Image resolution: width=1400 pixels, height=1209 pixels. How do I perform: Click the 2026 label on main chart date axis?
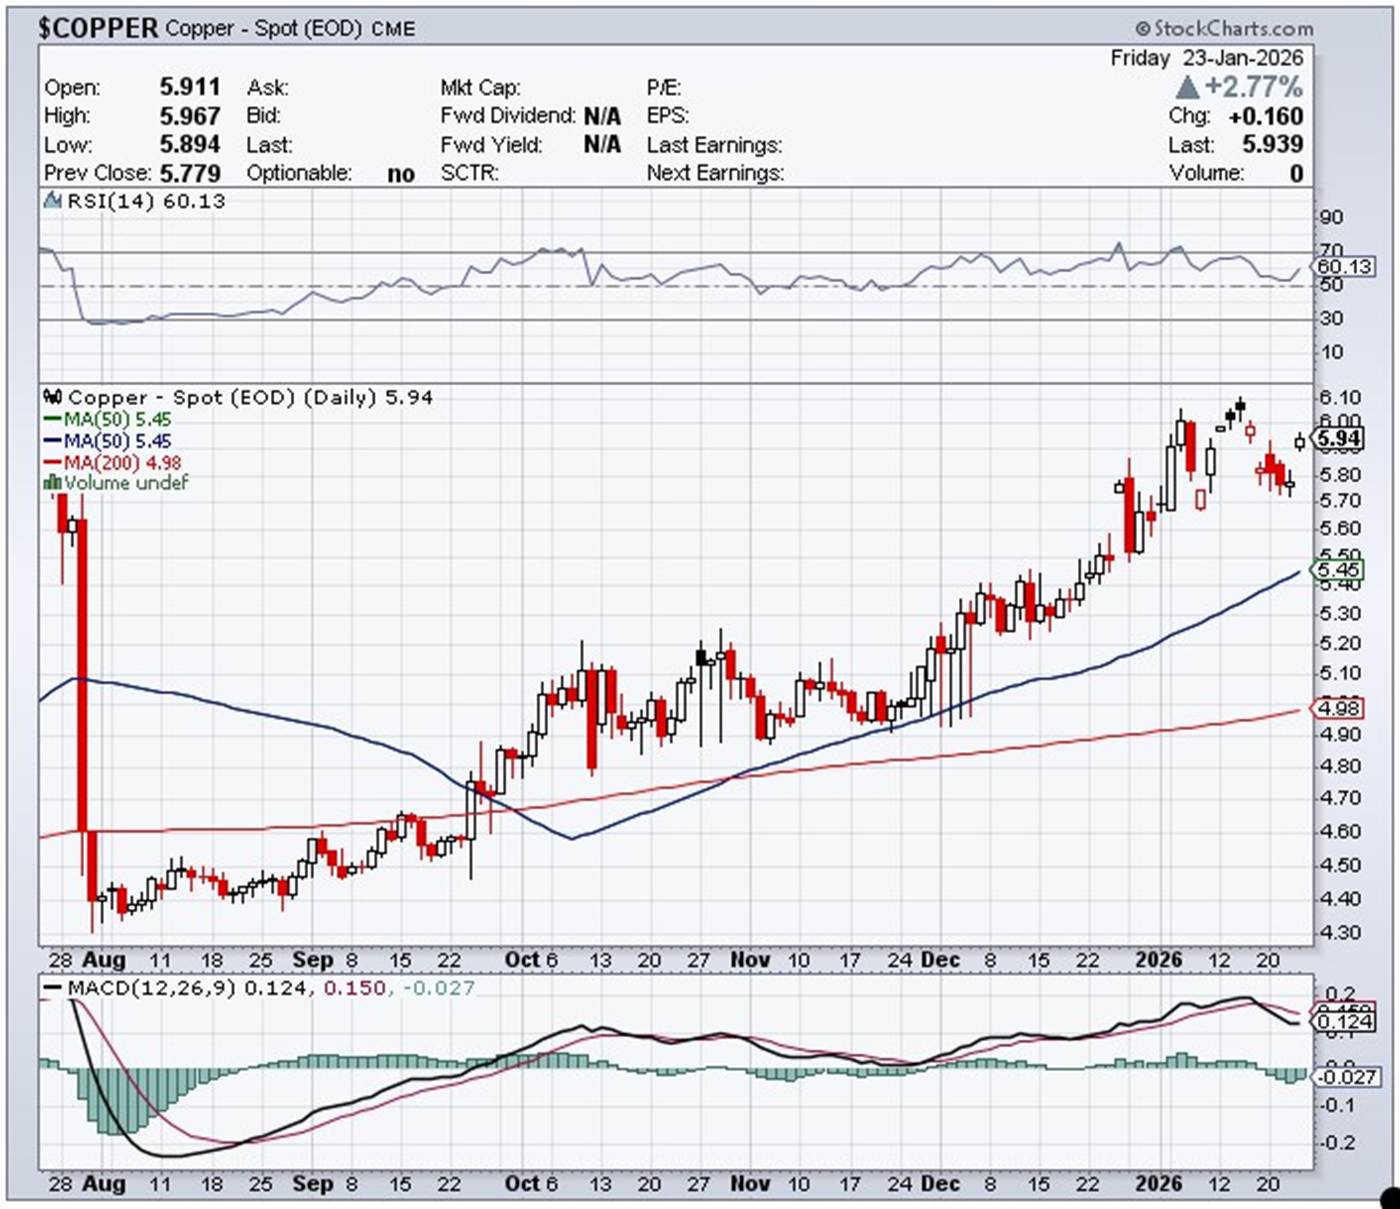(1159, 960)
